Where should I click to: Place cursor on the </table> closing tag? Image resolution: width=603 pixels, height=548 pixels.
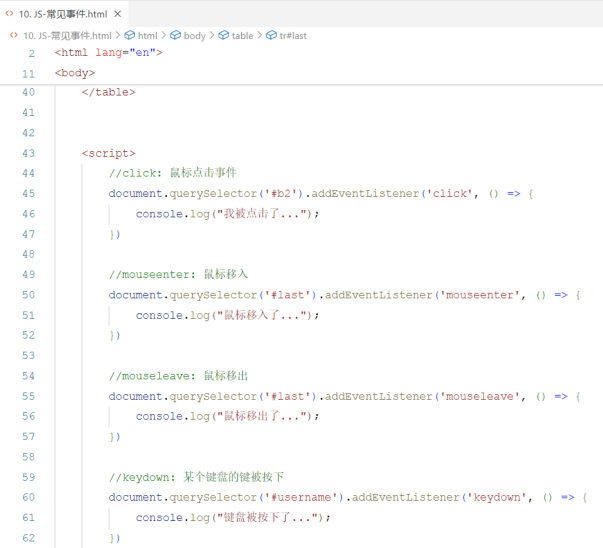click(x=108, y=92)
